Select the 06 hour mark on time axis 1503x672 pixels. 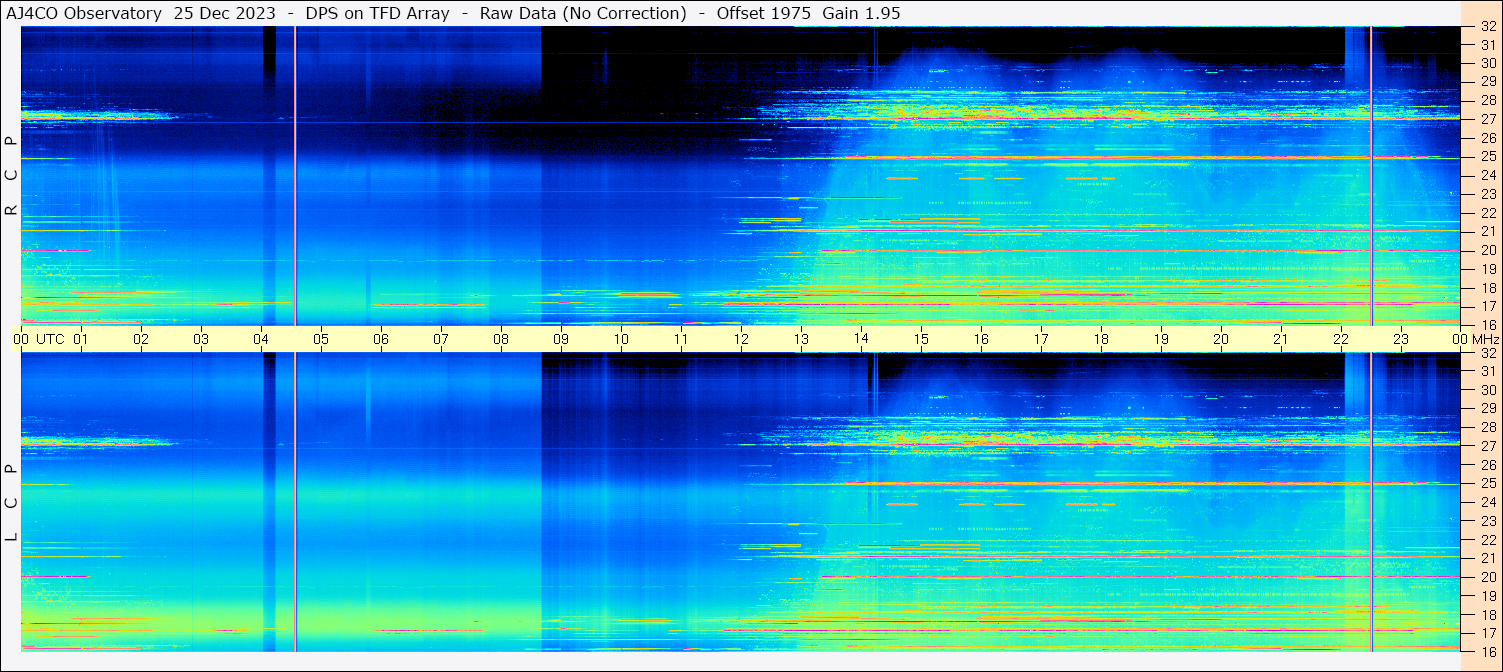click(381, 339)
